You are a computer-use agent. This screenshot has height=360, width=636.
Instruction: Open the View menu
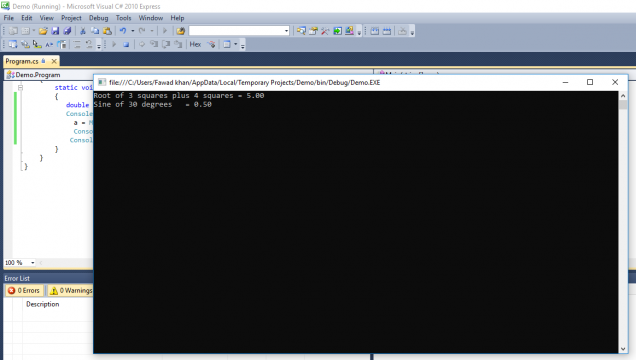tap(47, 18)
